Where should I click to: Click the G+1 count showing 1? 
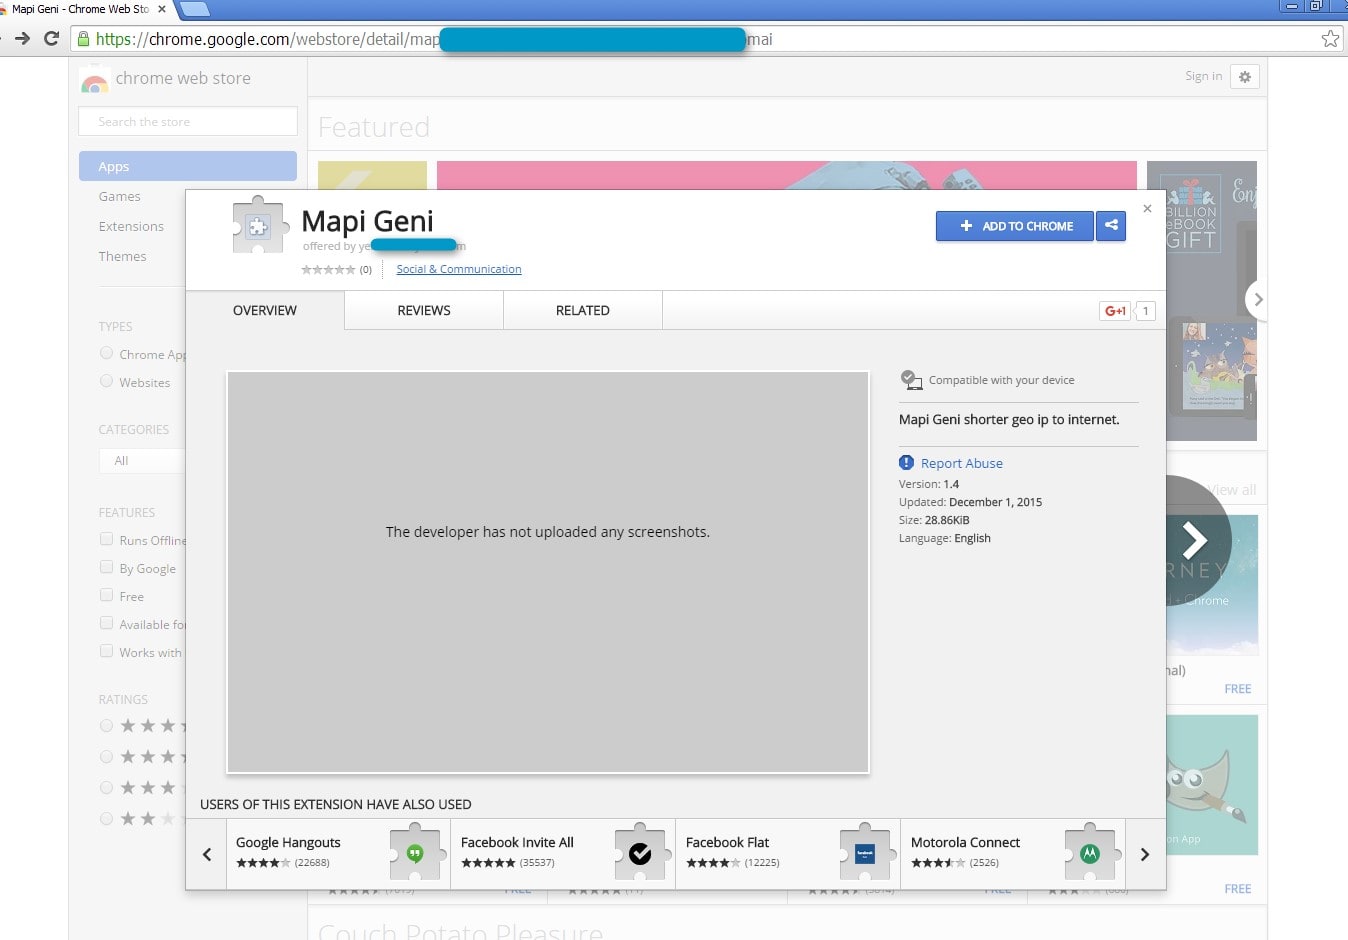click(1146, 311)
